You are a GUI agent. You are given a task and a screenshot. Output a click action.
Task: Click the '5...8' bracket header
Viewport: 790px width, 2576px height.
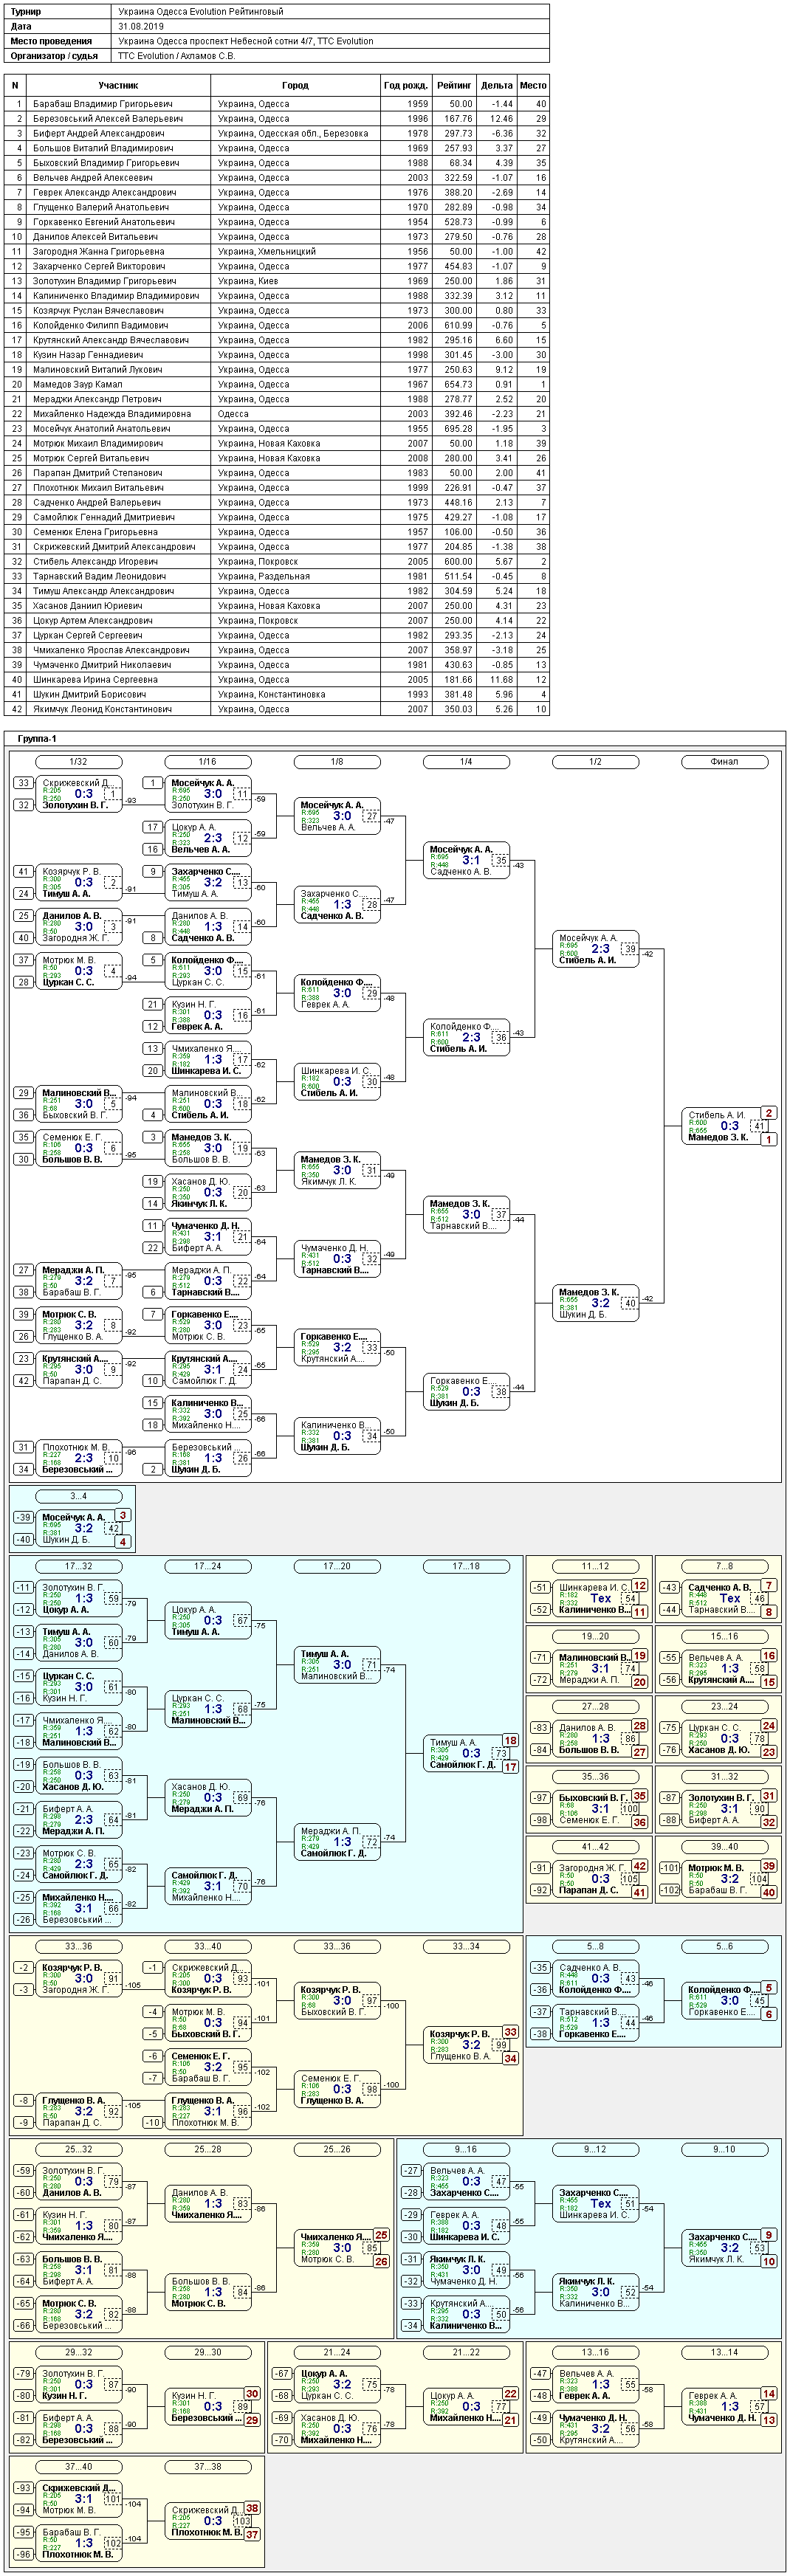point(595,1946)
